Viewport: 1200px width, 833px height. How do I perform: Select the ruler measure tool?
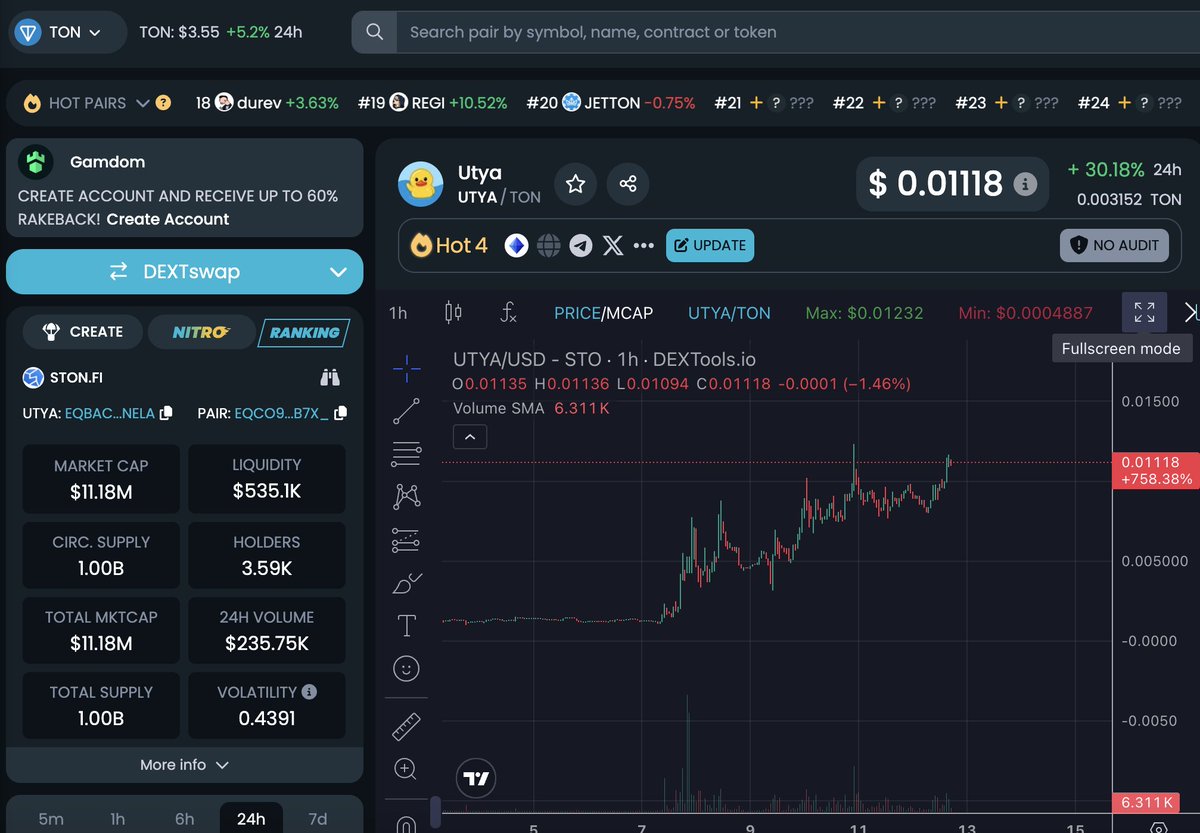(x=406, y=727)
